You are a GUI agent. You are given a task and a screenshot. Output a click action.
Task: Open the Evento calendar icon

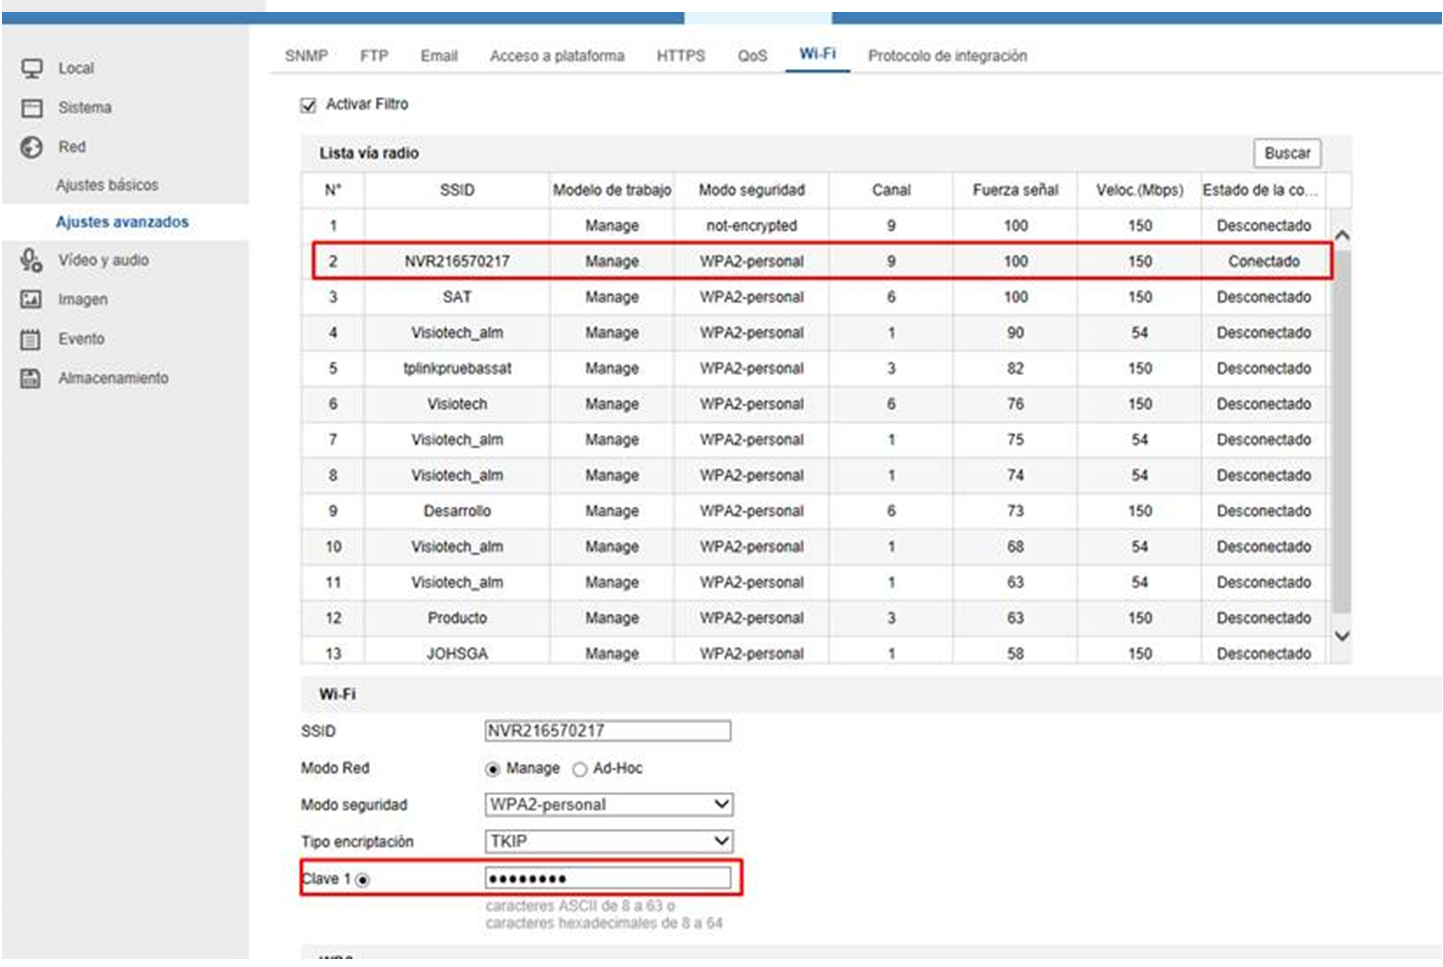coord(32,339)
